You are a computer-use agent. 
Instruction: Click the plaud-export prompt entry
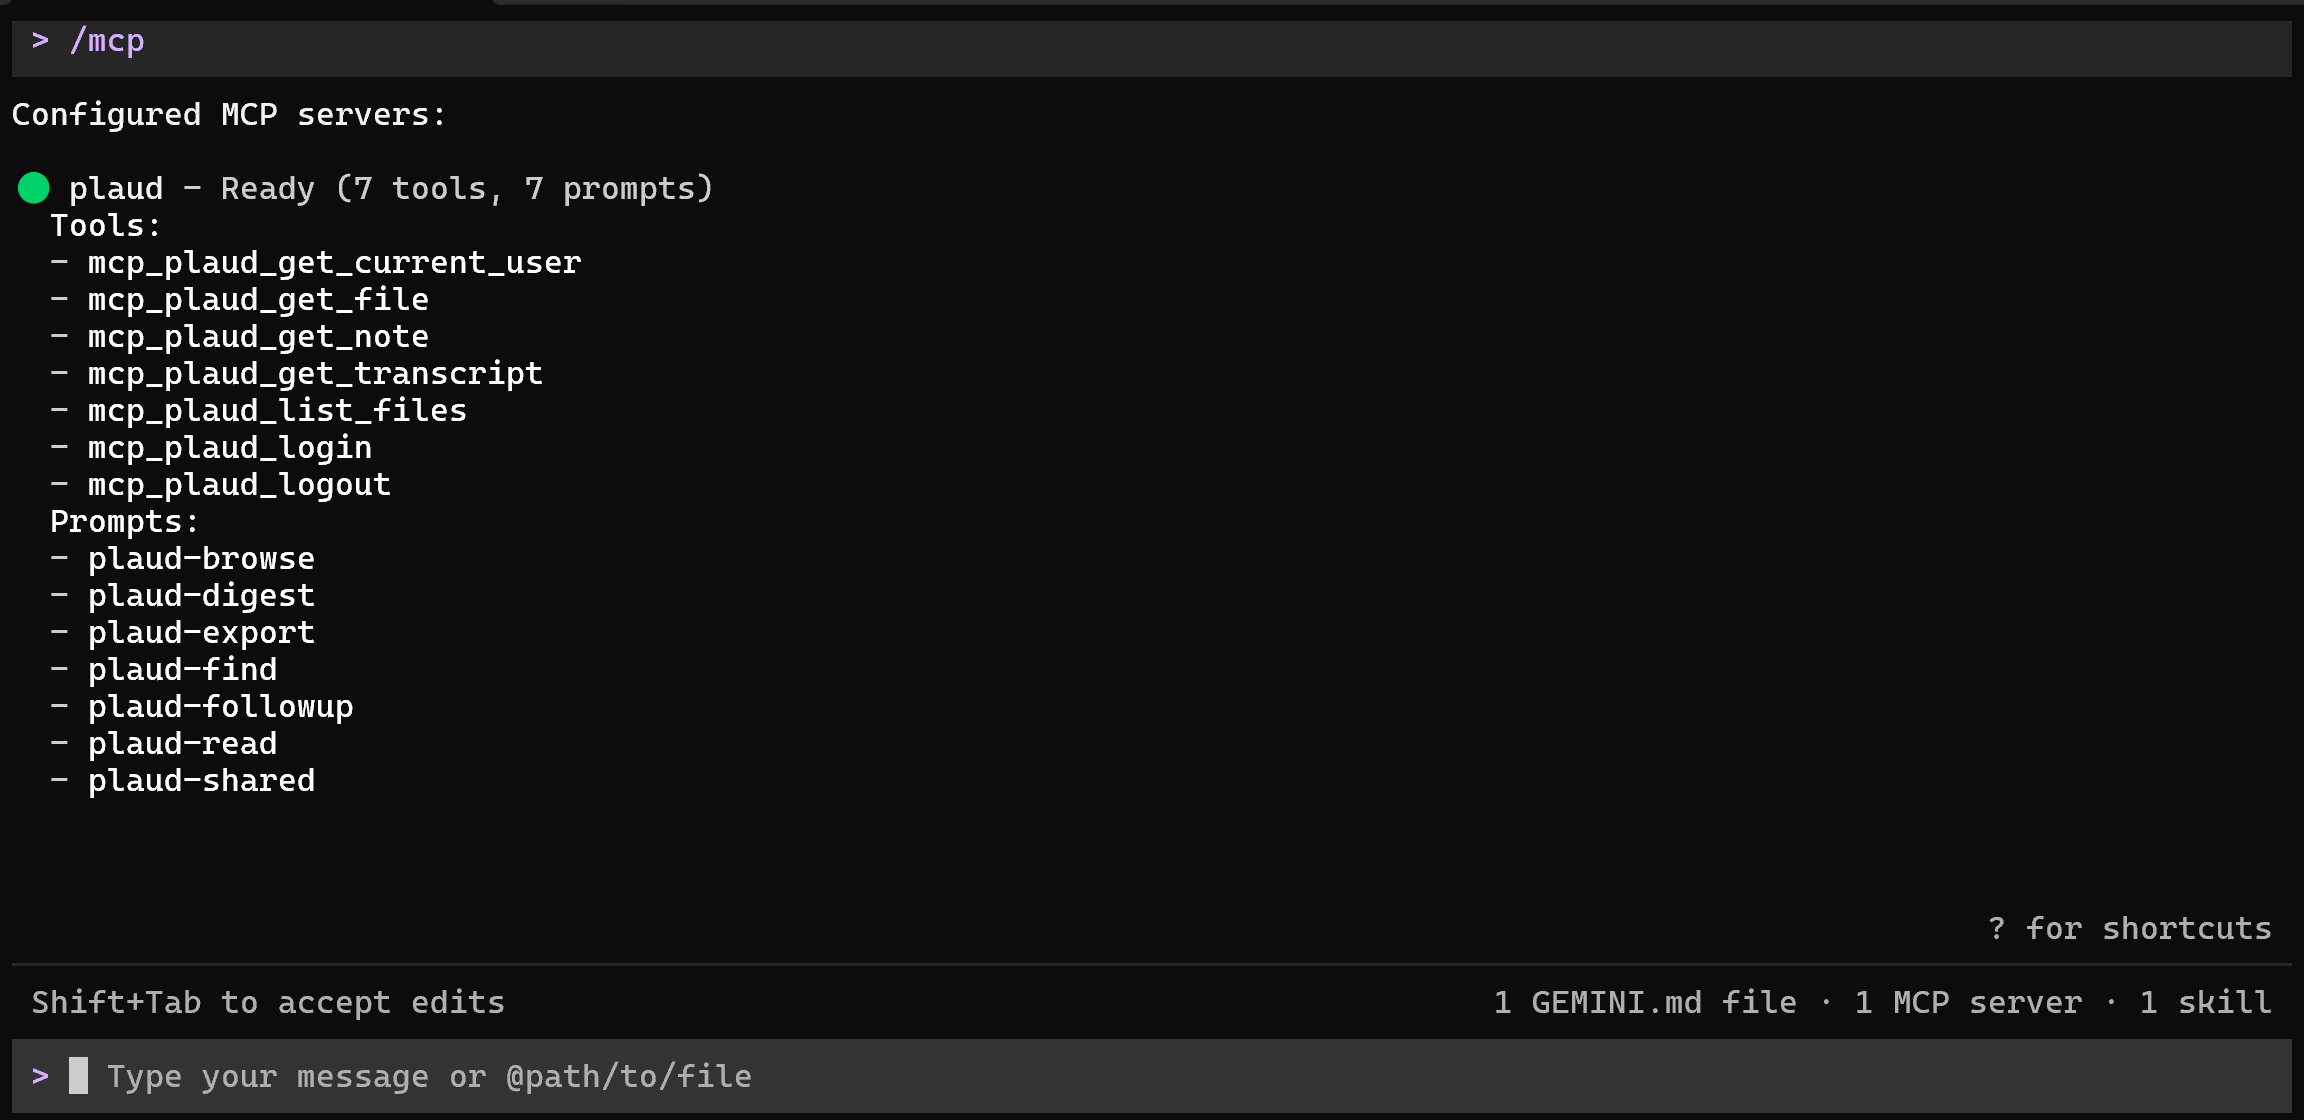pos(201,633)
